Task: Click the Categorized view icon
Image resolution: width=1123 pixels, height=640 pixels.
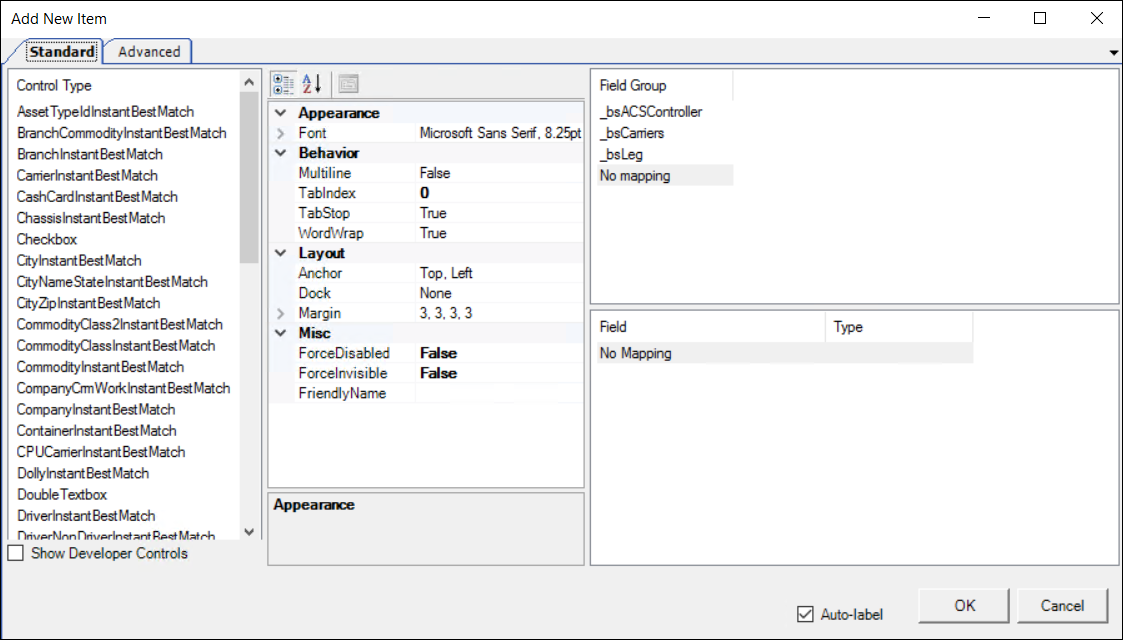Action: click(x=283, y=84)
